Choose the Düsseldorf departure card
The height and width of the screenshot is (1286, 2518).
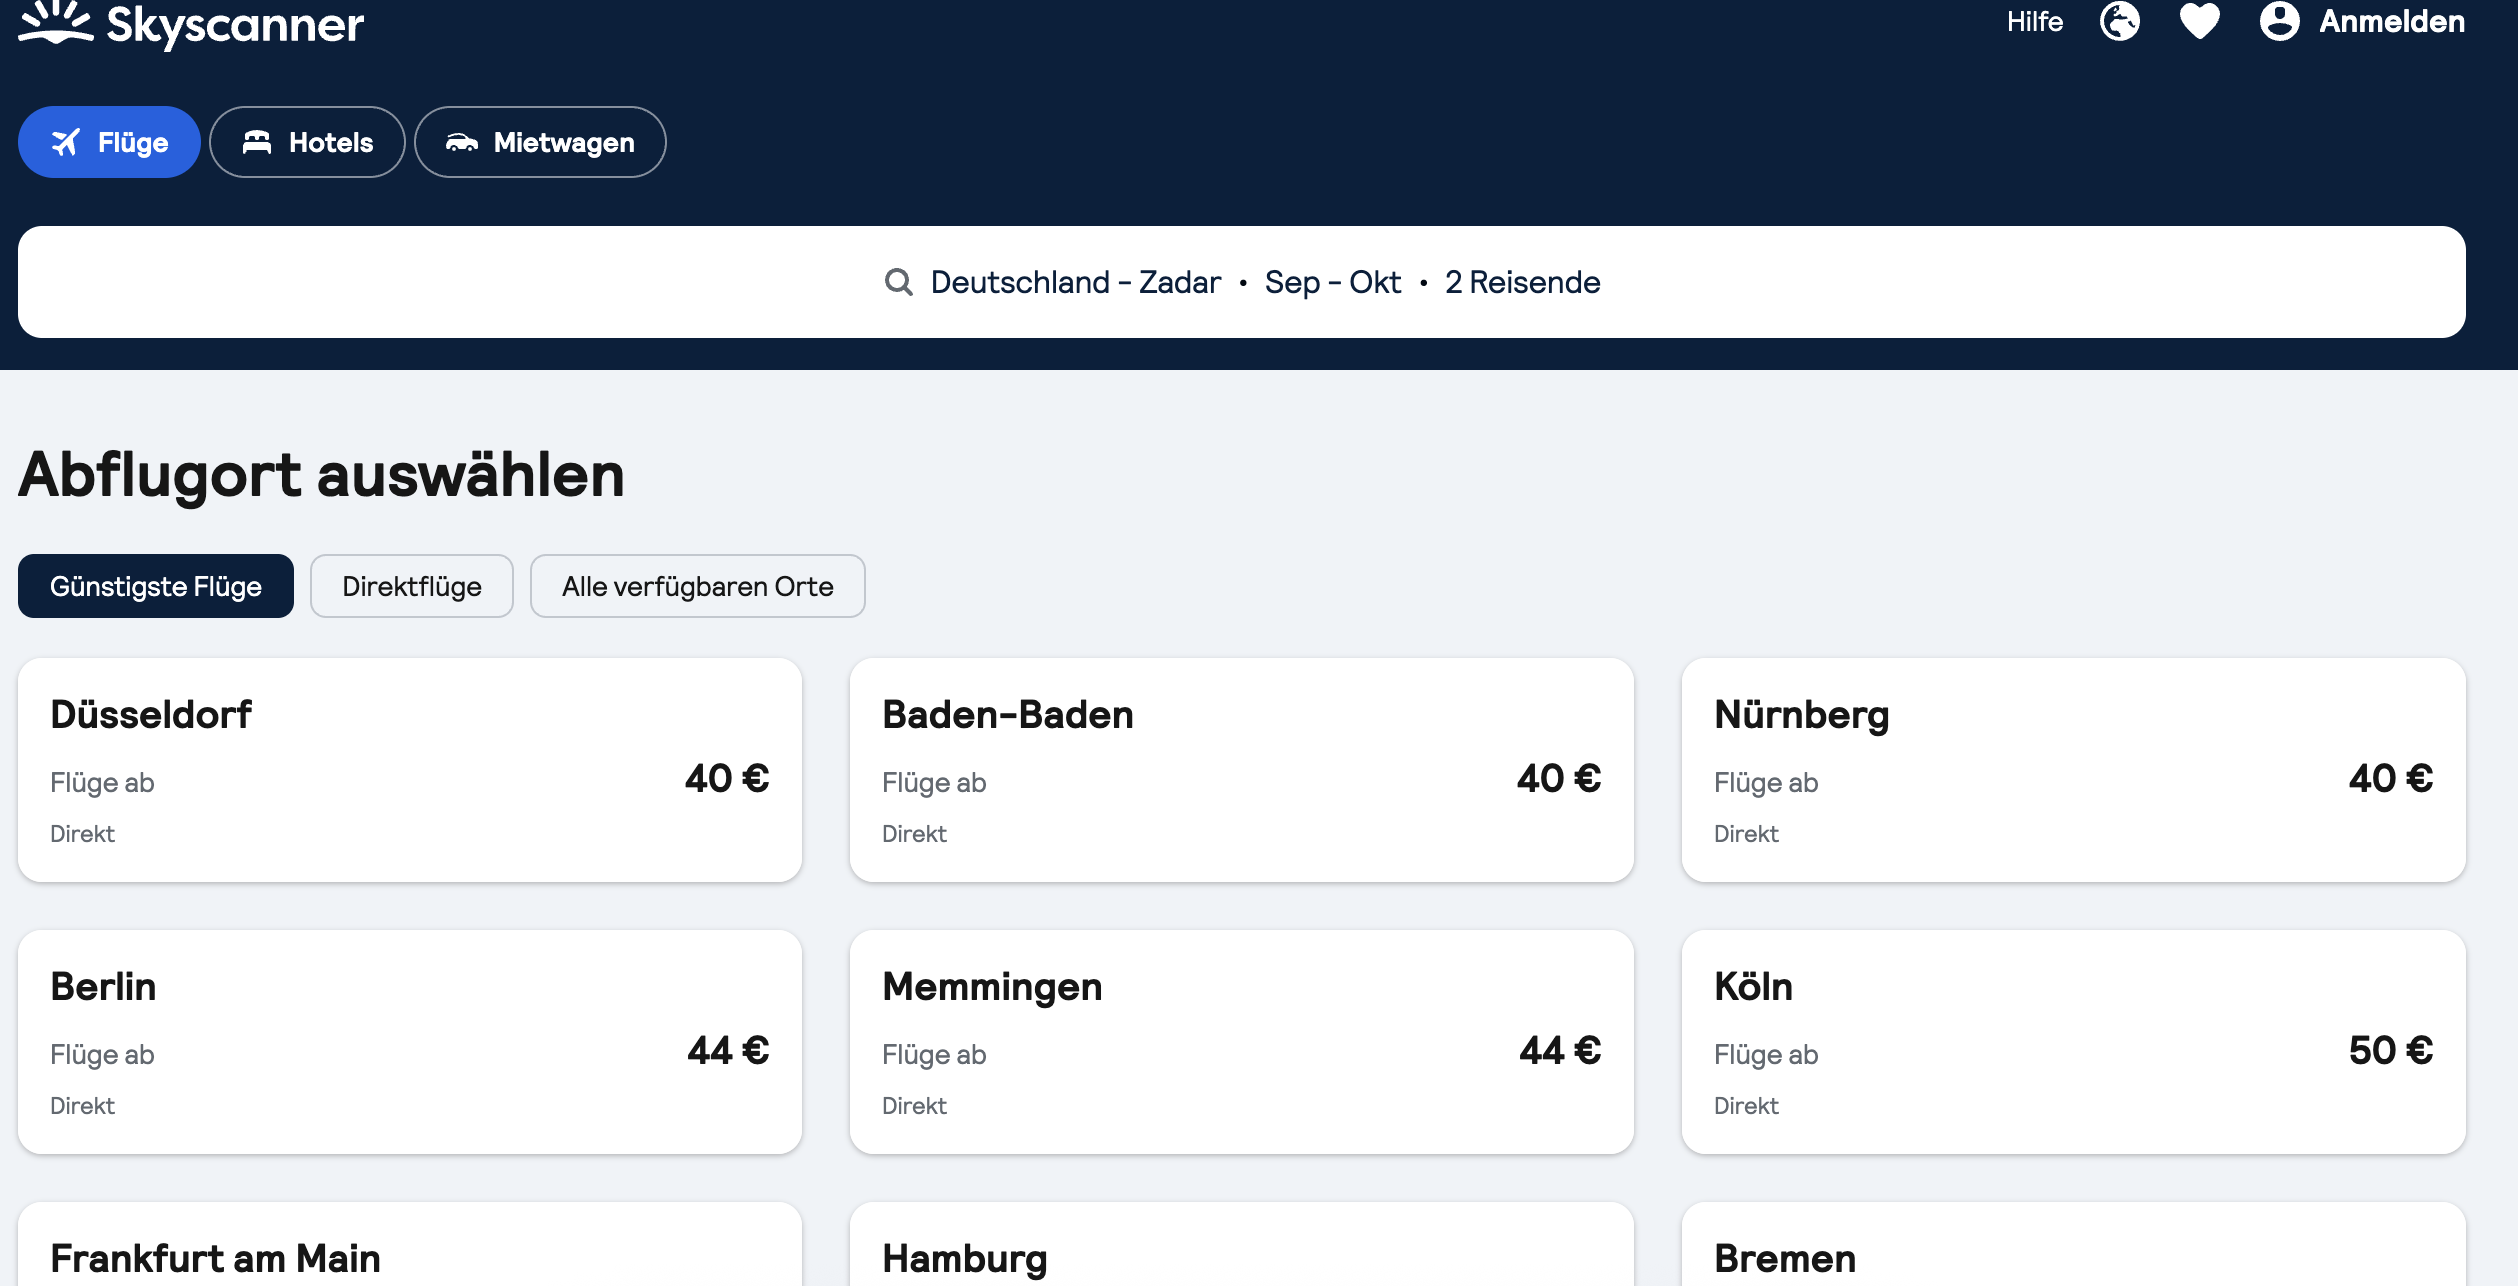[x=410, y=770]
